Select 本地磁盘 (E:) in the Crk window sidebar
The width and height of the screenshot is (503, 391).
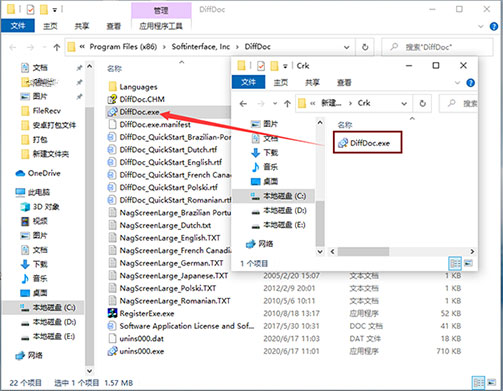(278, 225)
